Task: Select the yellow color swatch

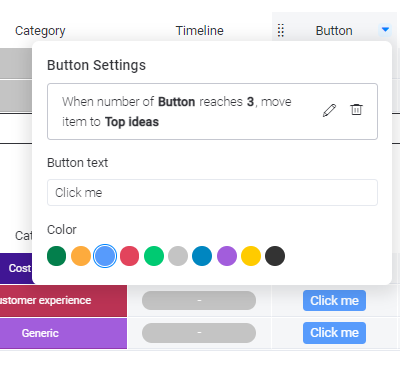Action: tap(251, 256)
